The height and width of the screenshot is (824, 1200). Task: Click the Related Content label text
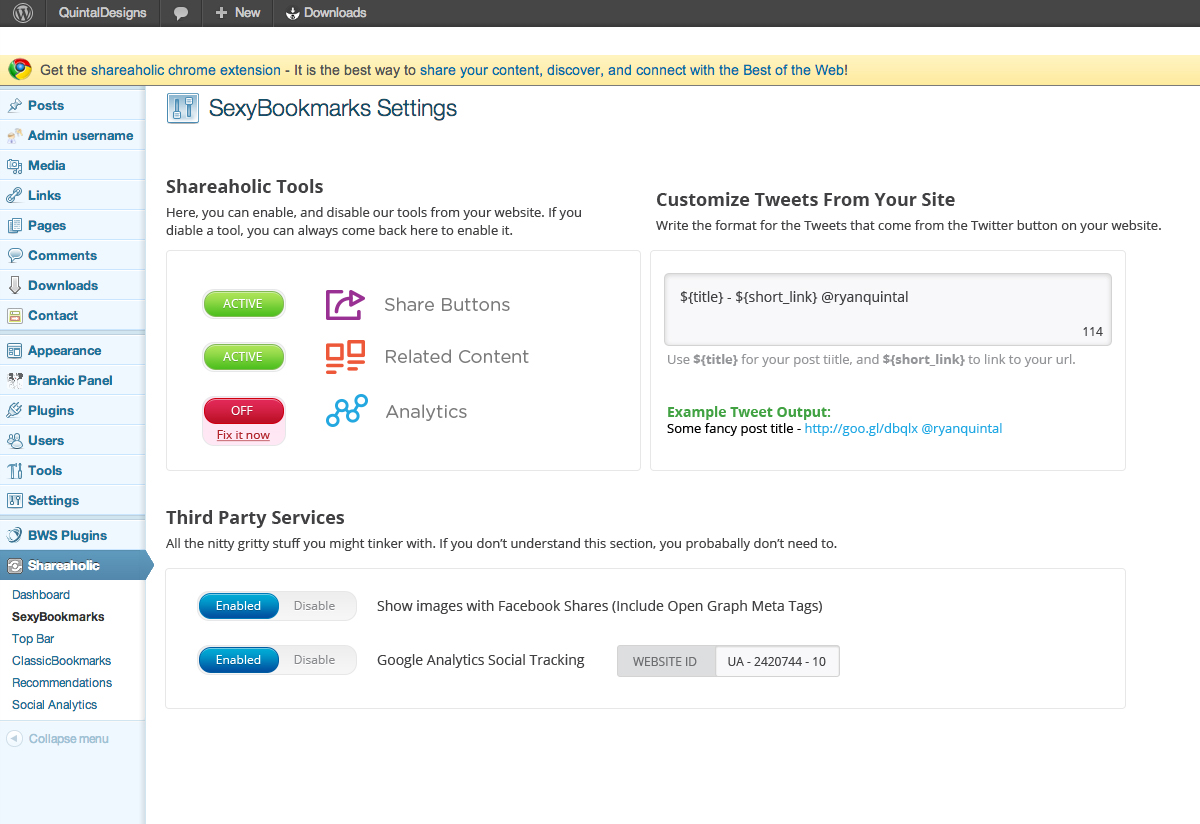pos(457,357)
